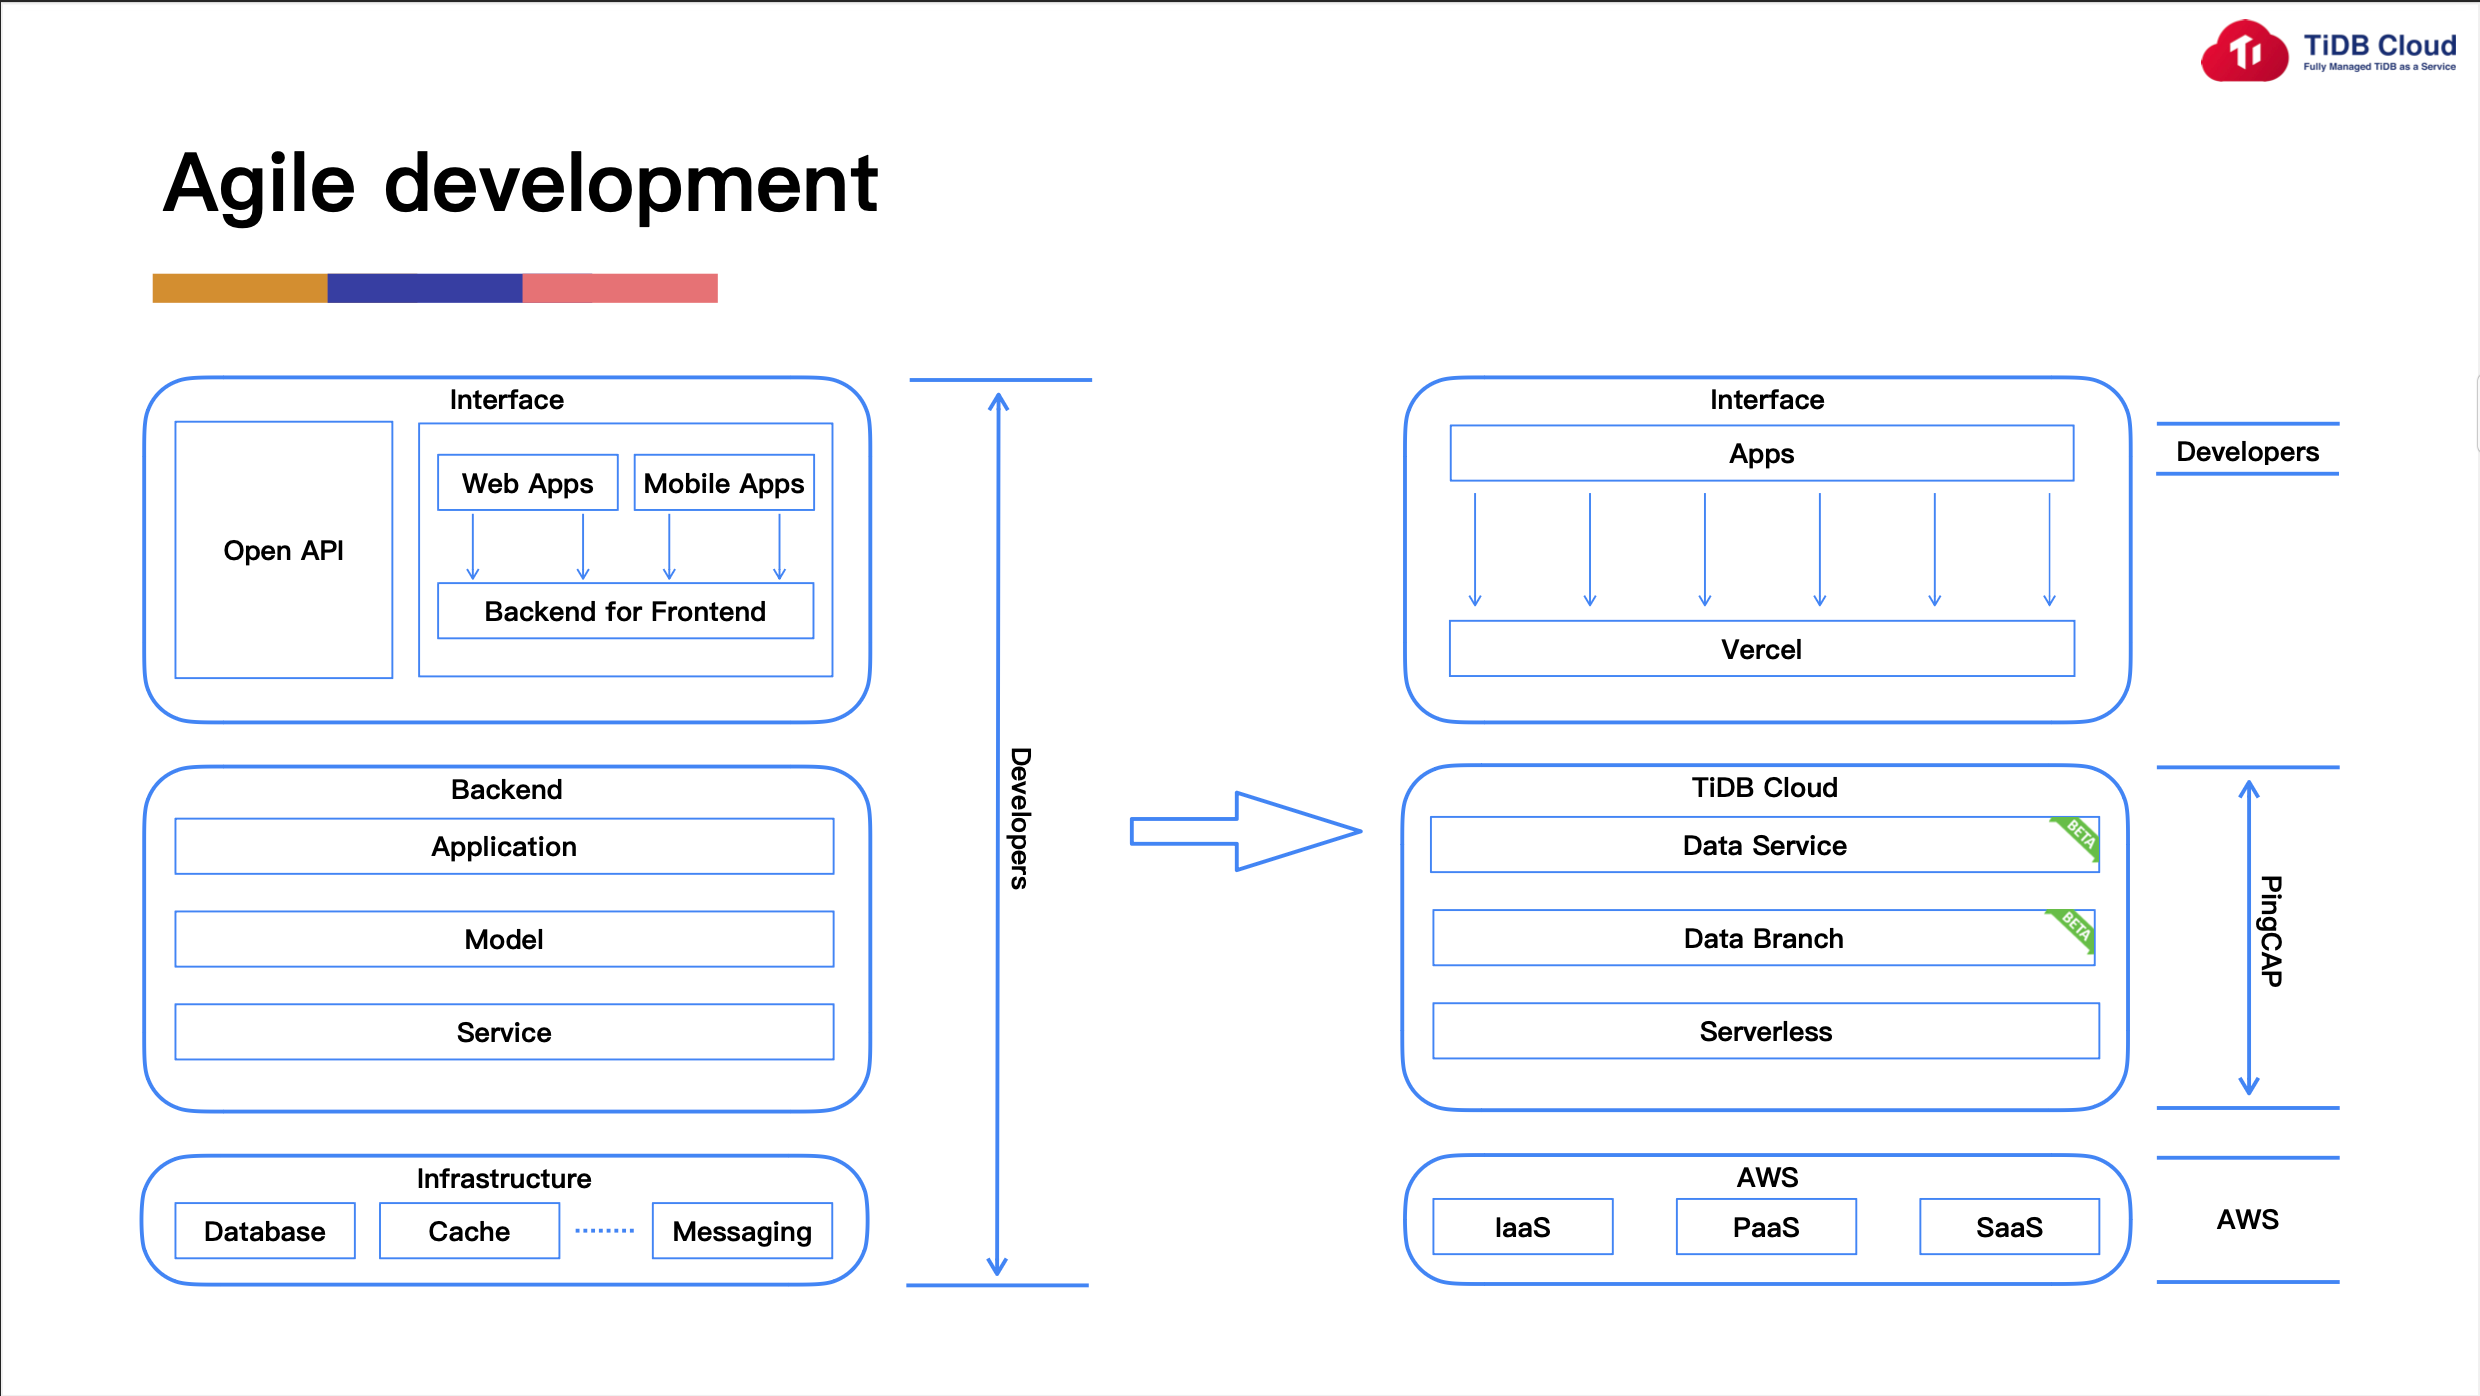Select the Model box in Backend
2480x1396 pixels.
click(x=504, y=939)
